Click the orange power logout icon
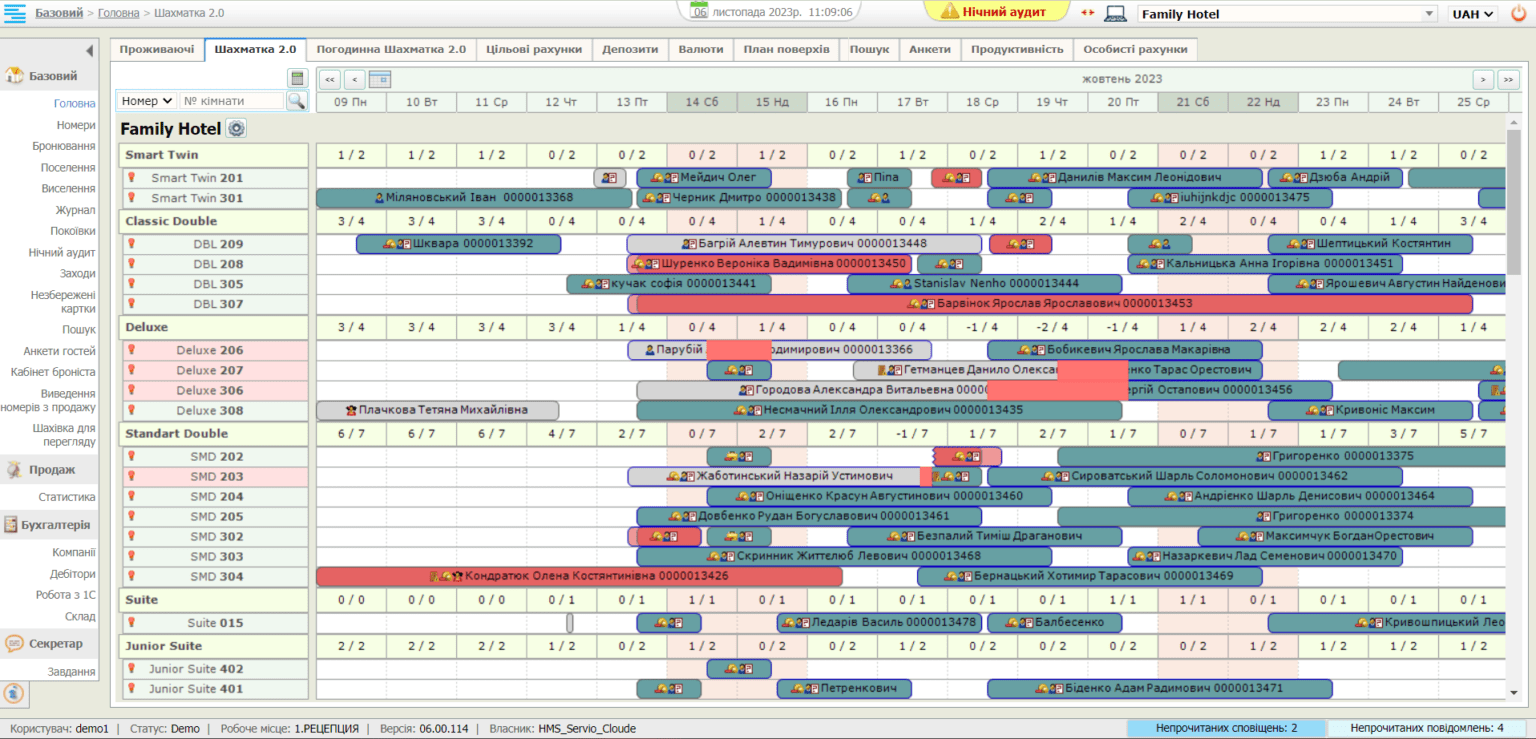The height and width of the screenshot is (739, 1536). point(1518,14)
